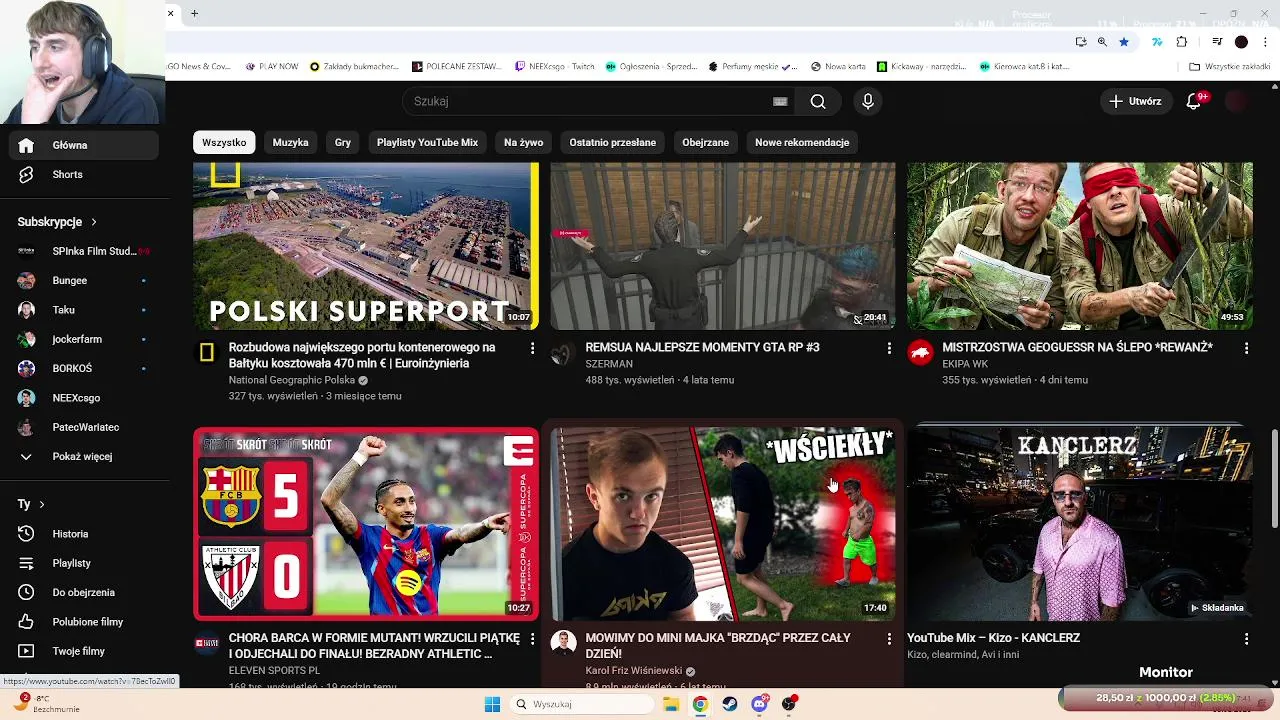This screenshot has width=1280, height=720.
Task: Open the NEEXcsgo Twitch bookmark
Action: pos(555,67)
